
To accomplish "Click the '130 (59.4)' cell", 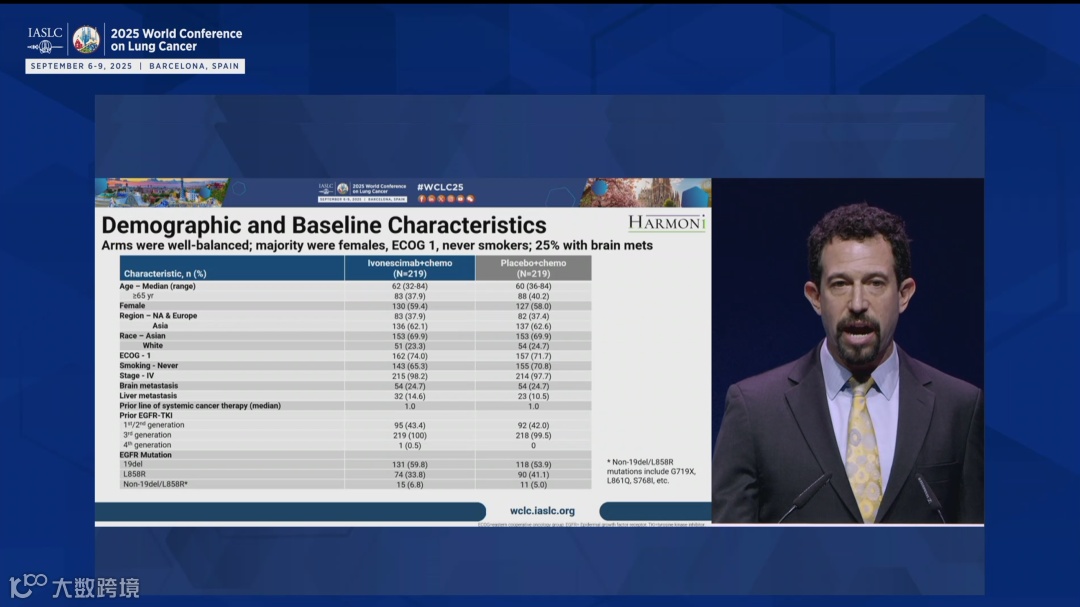I will pos(410,306).
